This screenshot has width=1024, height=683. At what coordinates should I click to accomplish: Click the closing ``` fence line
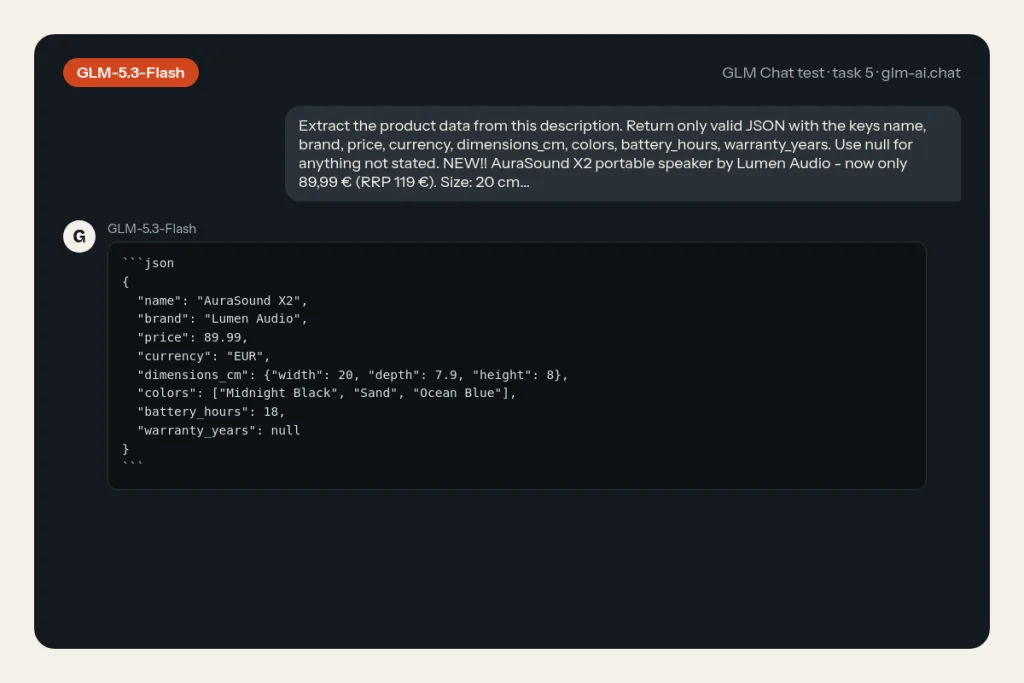click(133, 465)
